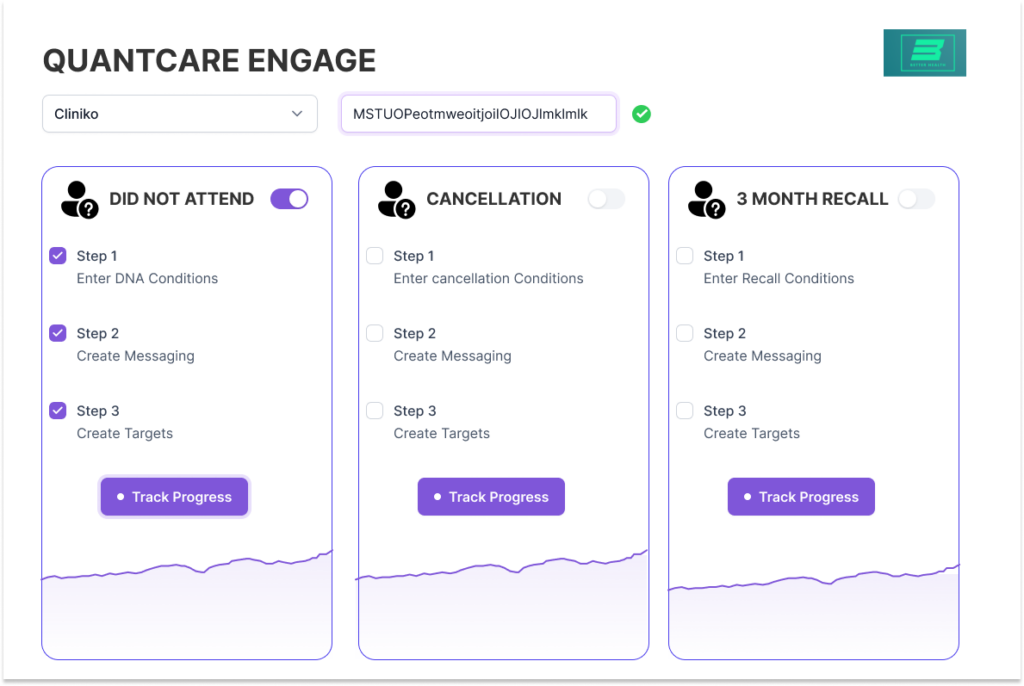Enable the Cancellation toggle switch
1024x686 pixels.
tap(606, 199)
